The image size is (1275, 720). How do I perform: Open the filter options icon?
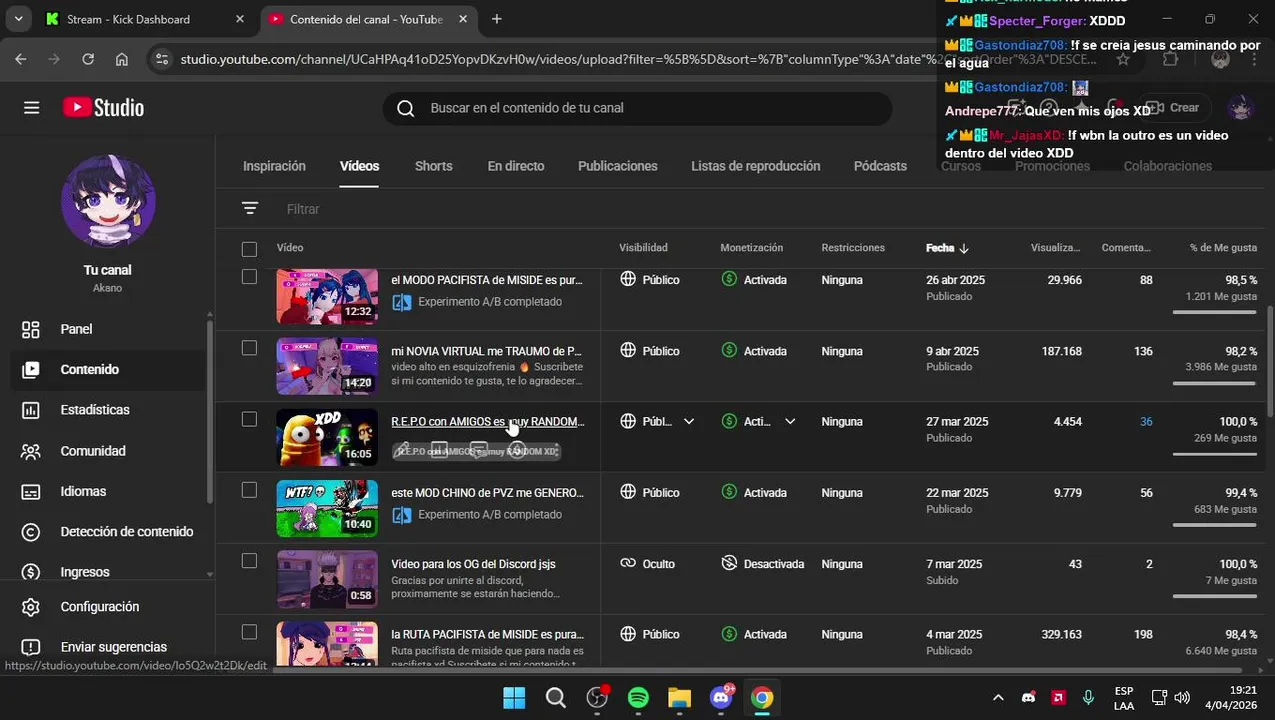pos(250,208)
